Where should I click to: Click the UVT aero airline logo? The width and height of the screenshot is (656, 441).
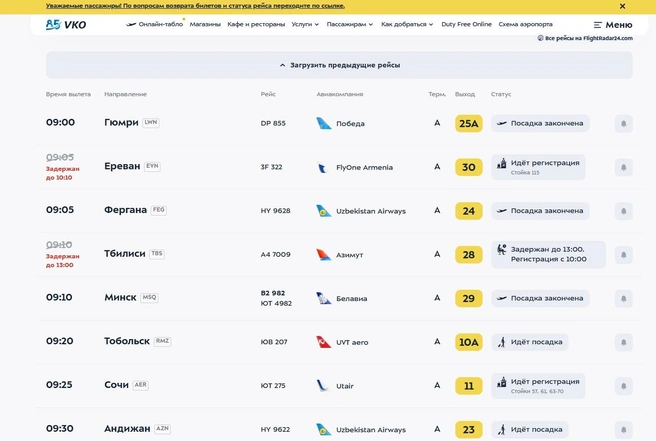point(323,342)
